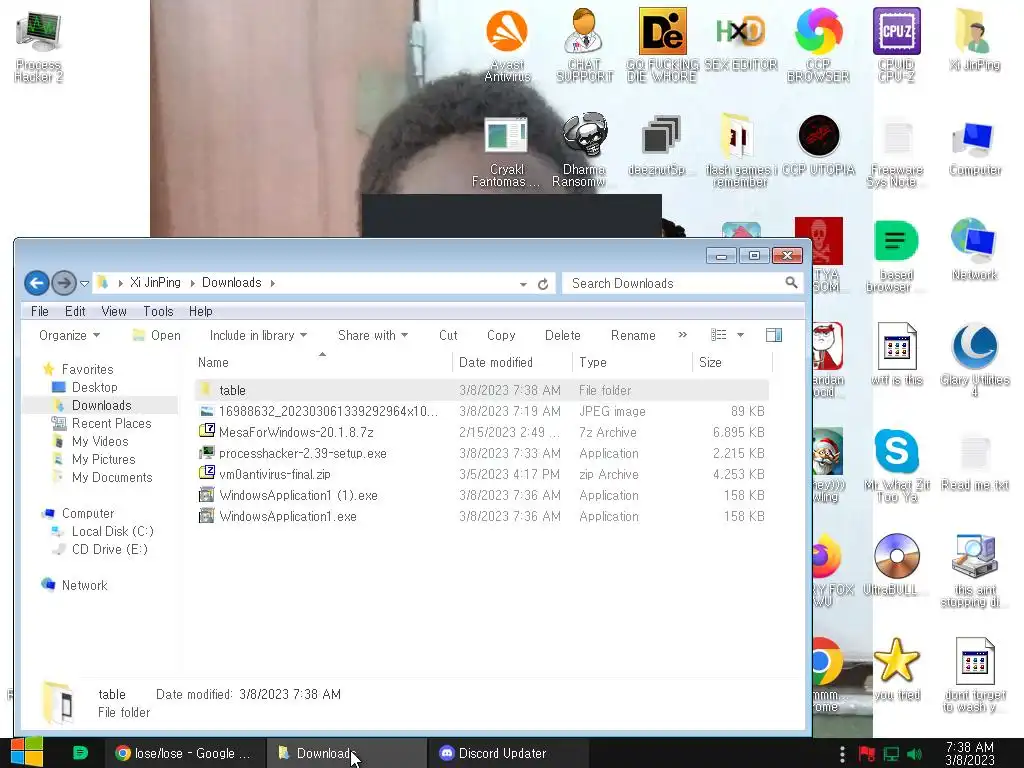
Task: Select vm0antivirus-final.zip file
Action: 482,474
